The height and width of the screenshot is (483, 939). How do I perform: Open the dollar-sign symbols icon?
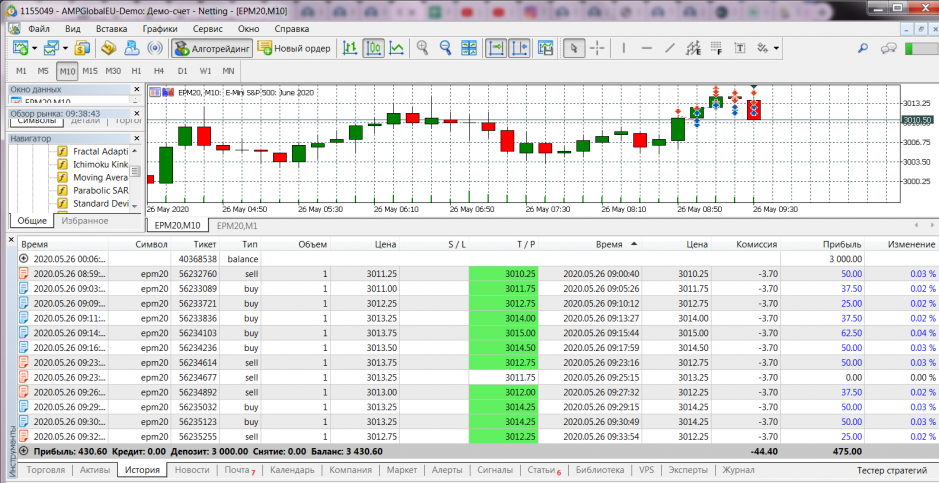pyautogui.click(x=82, y=48)
